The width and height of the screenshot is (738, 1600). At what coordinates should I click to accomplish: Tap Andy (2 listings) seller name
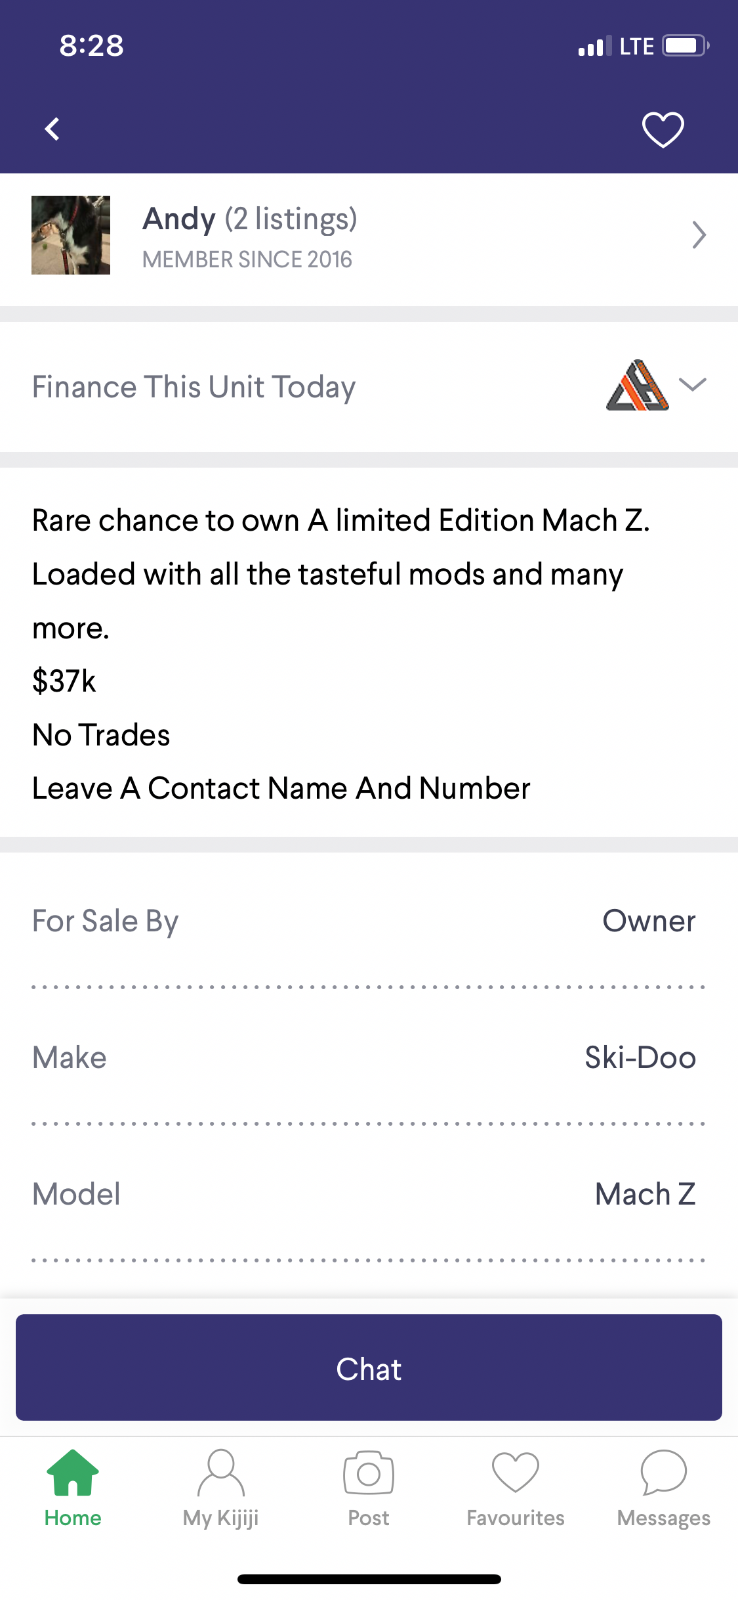click(250, 219)
